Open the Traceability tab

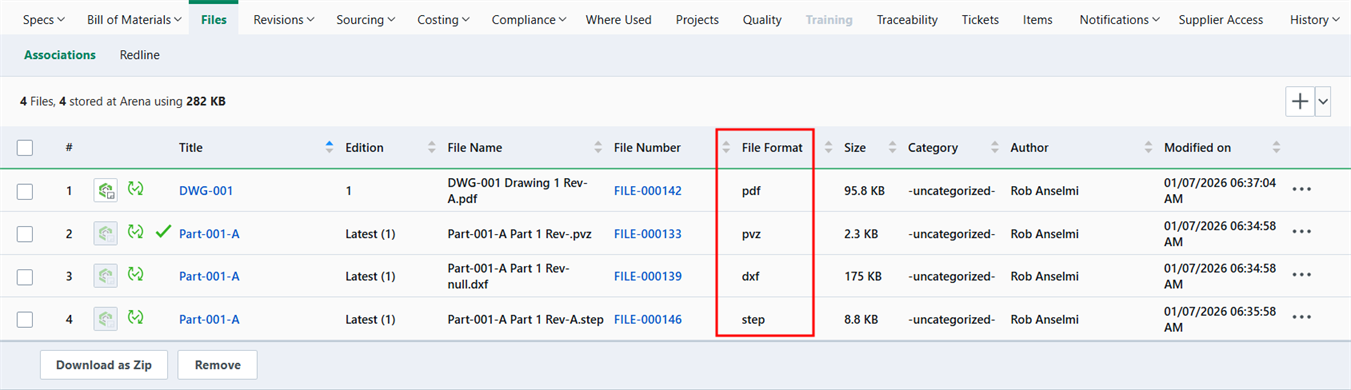pyautogui.click(x=907, y=19)
